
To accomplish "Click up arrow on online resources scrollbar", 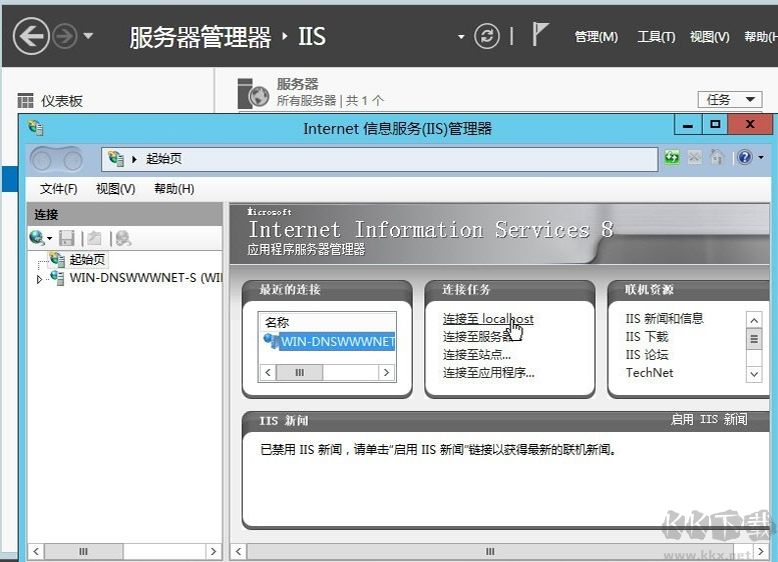I will tap(754, 320).
